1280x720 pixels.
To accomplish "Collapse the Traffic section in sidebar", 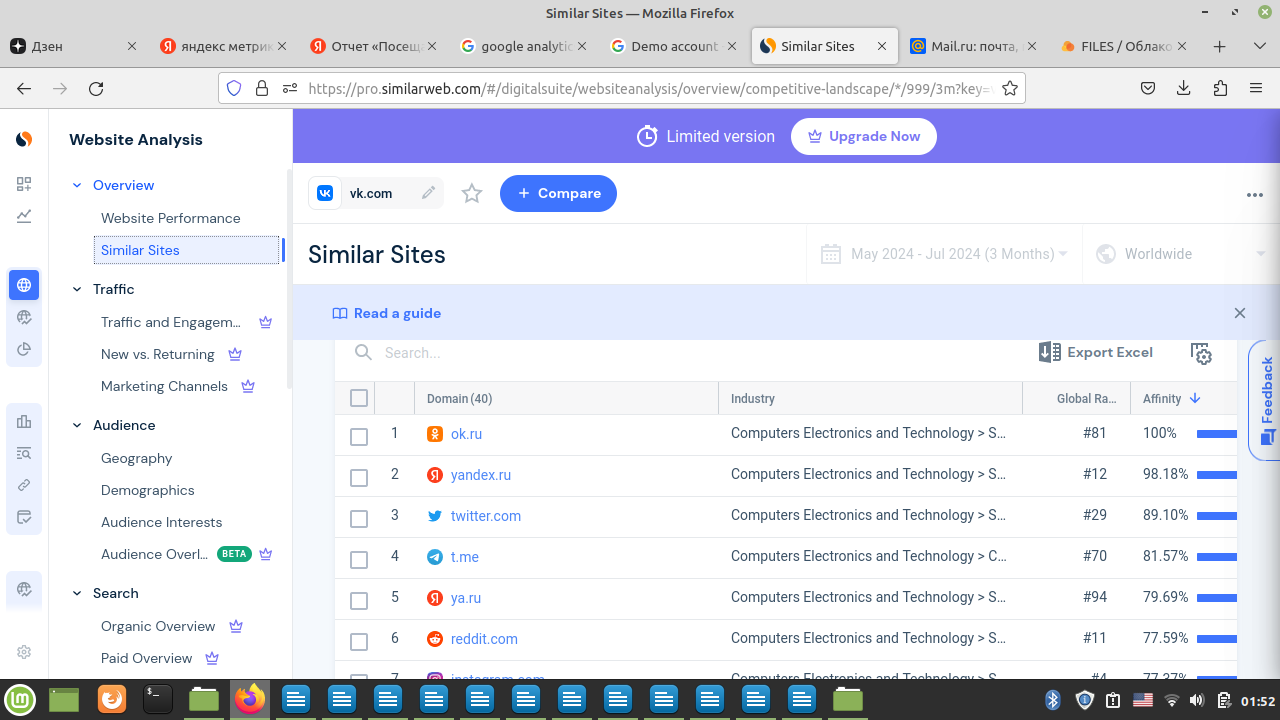I will [77, 289].
